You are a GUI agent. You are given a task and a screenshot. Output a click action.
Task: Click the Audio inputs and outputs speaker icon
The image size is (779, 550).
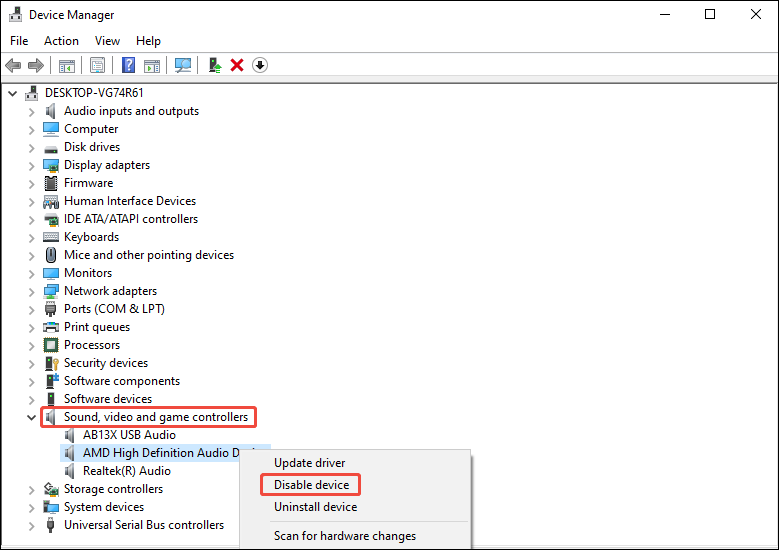click(51, 111)
